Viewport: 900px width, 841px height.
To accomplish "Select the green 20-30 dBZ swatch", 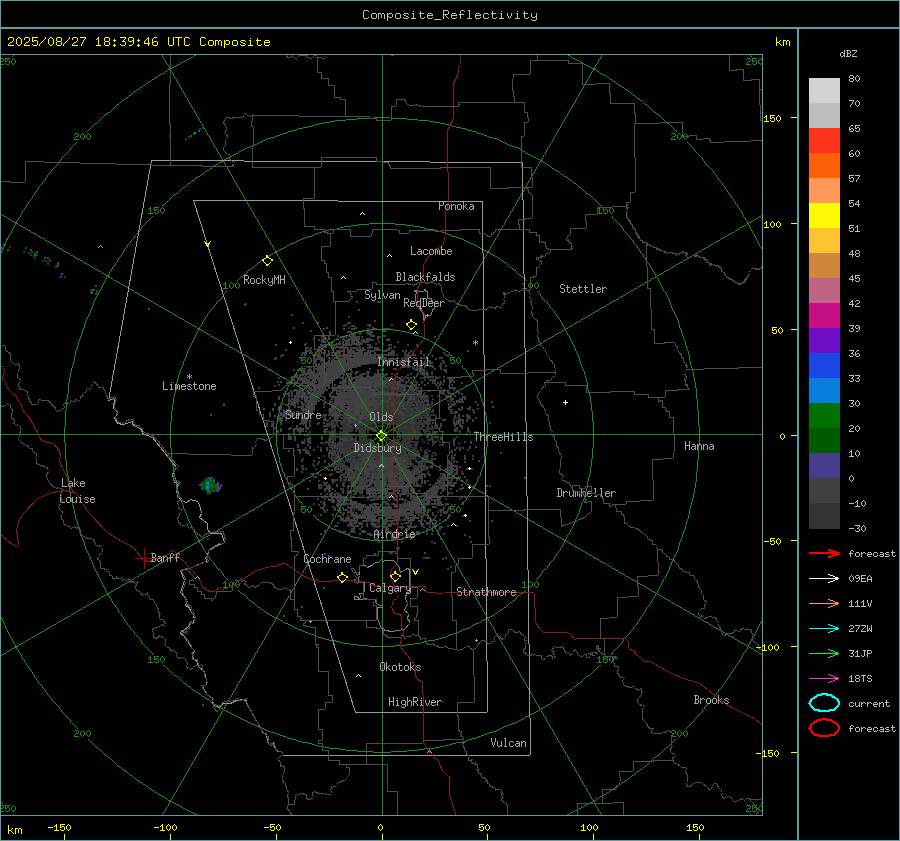I will [824, 416].
